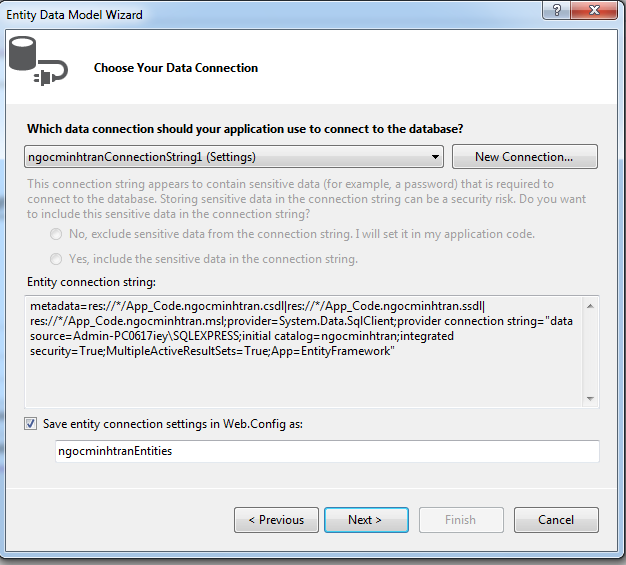The width and height of the screenshot is (626, 565).
Task: Select 'Yes, include the sensitive data' option
Action: click(56, 259)
